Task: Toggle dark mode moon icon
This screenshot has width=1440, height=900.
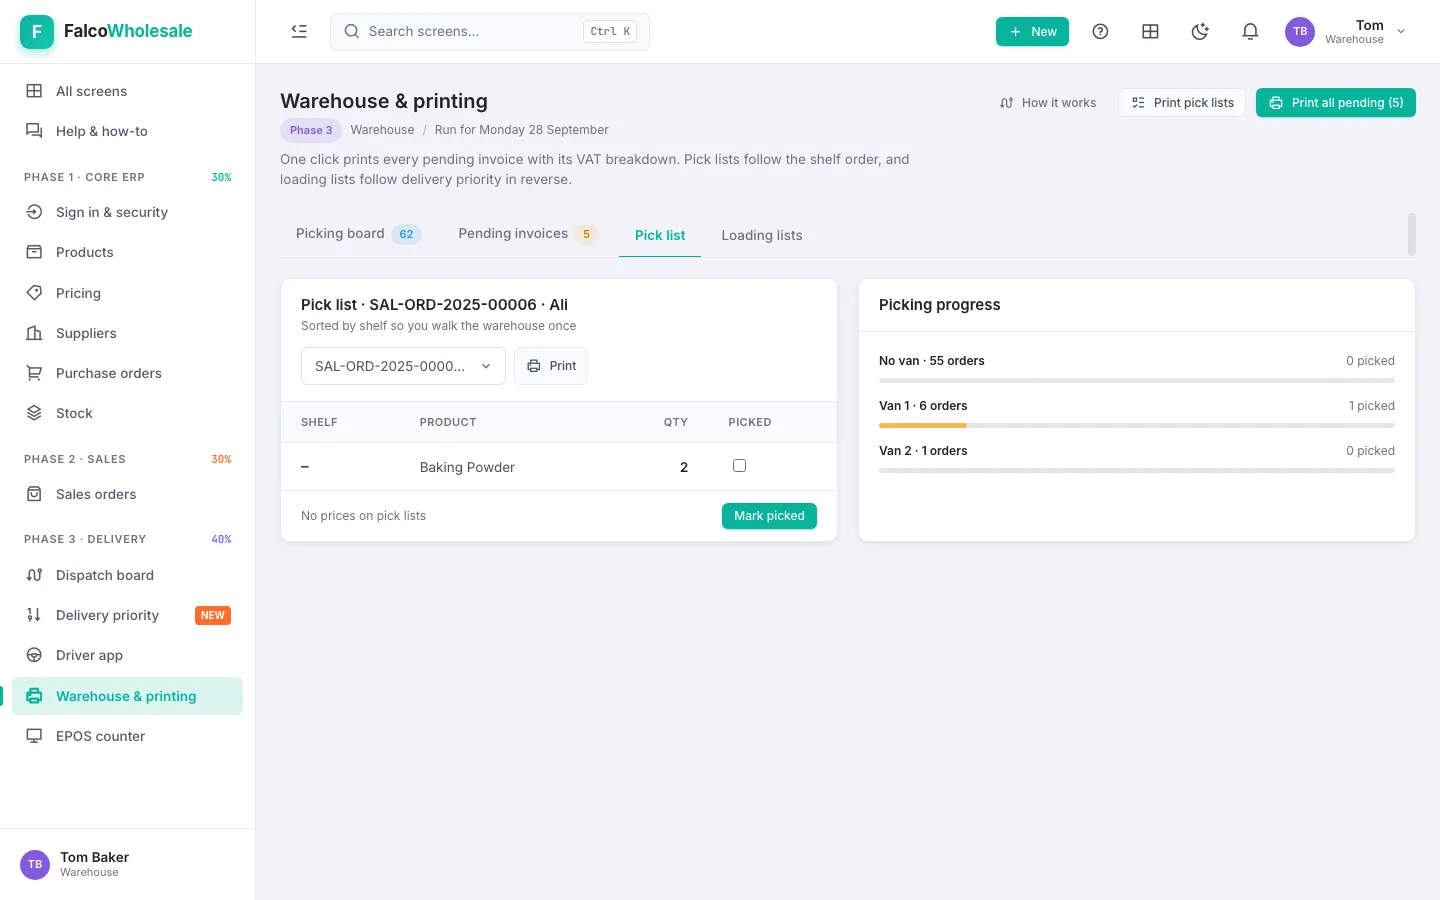Action: (x=1200, y=31)
